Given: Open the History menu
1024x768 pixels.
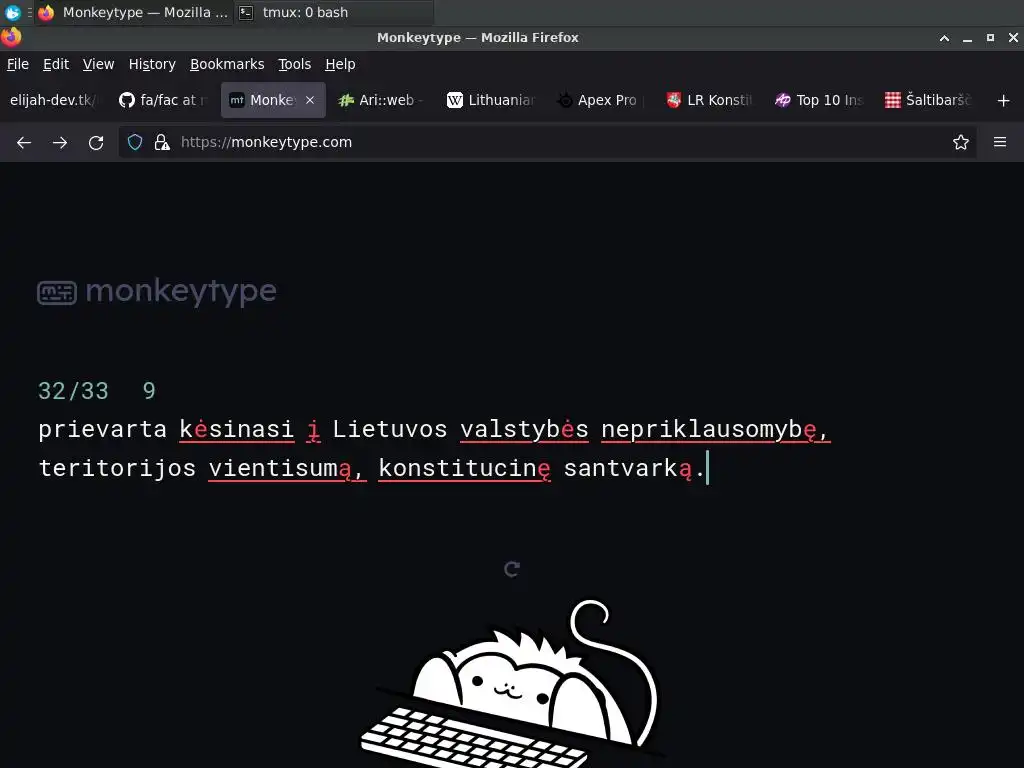Looking at the screenshot, I should 152,64.
